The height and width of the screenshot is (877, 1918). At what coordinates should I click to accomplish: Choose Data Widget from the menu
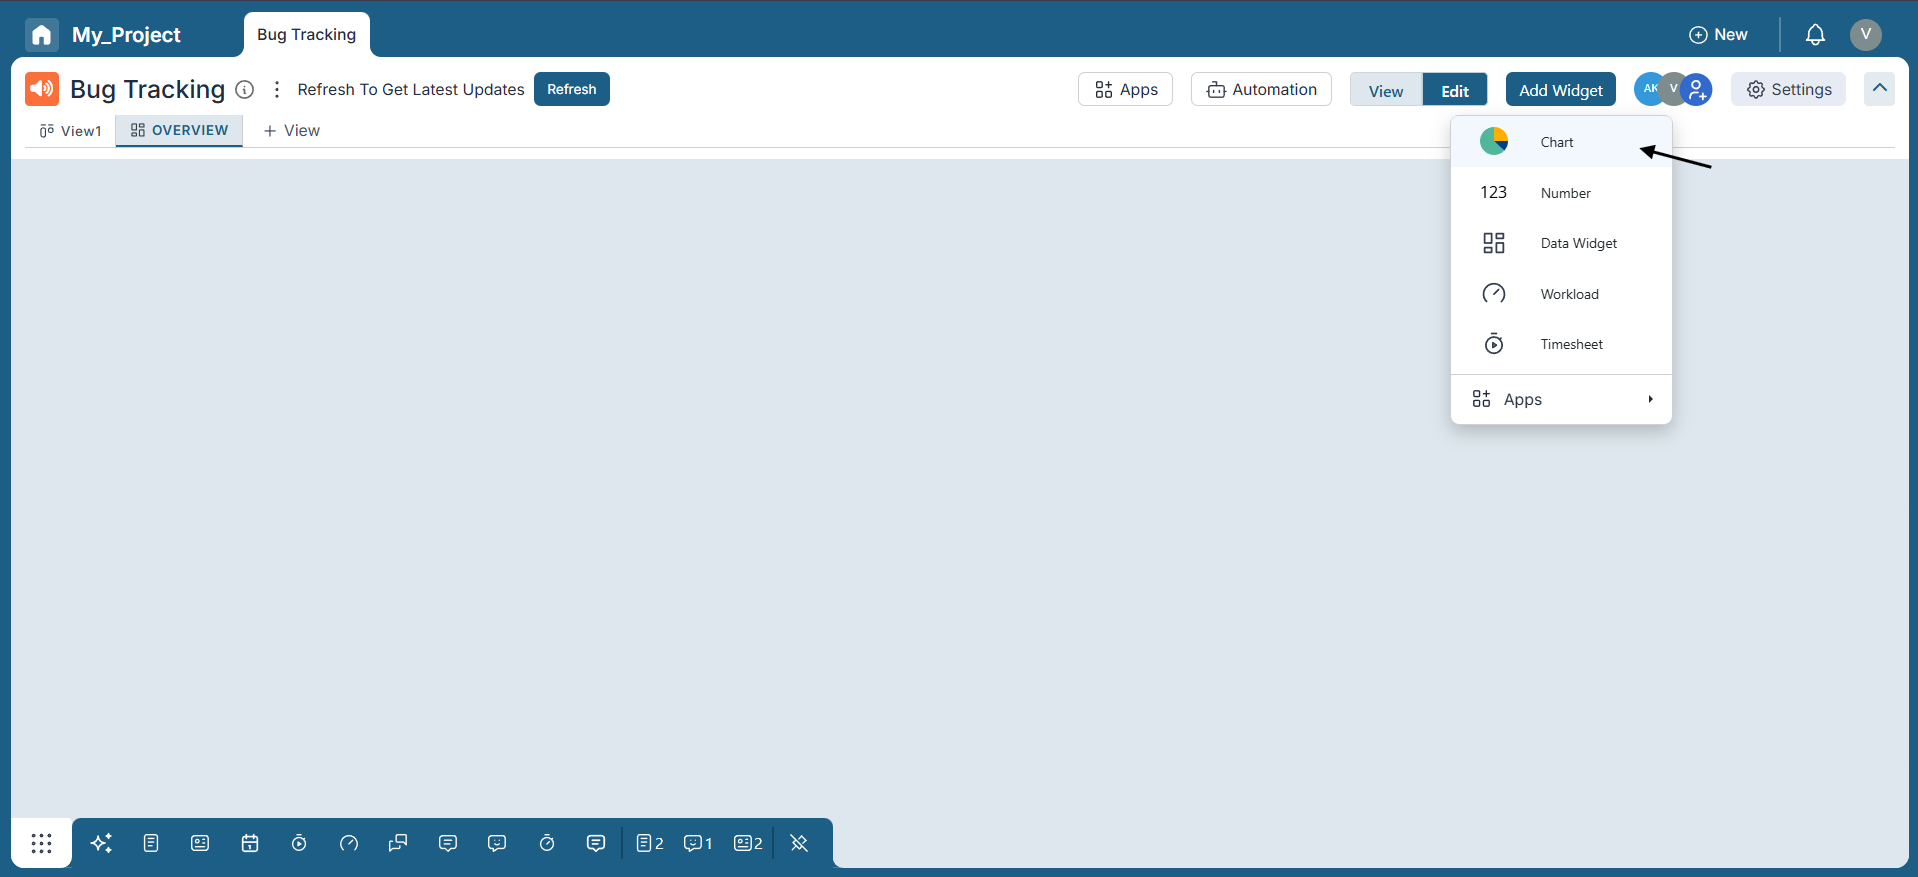tap(1562, 243)
